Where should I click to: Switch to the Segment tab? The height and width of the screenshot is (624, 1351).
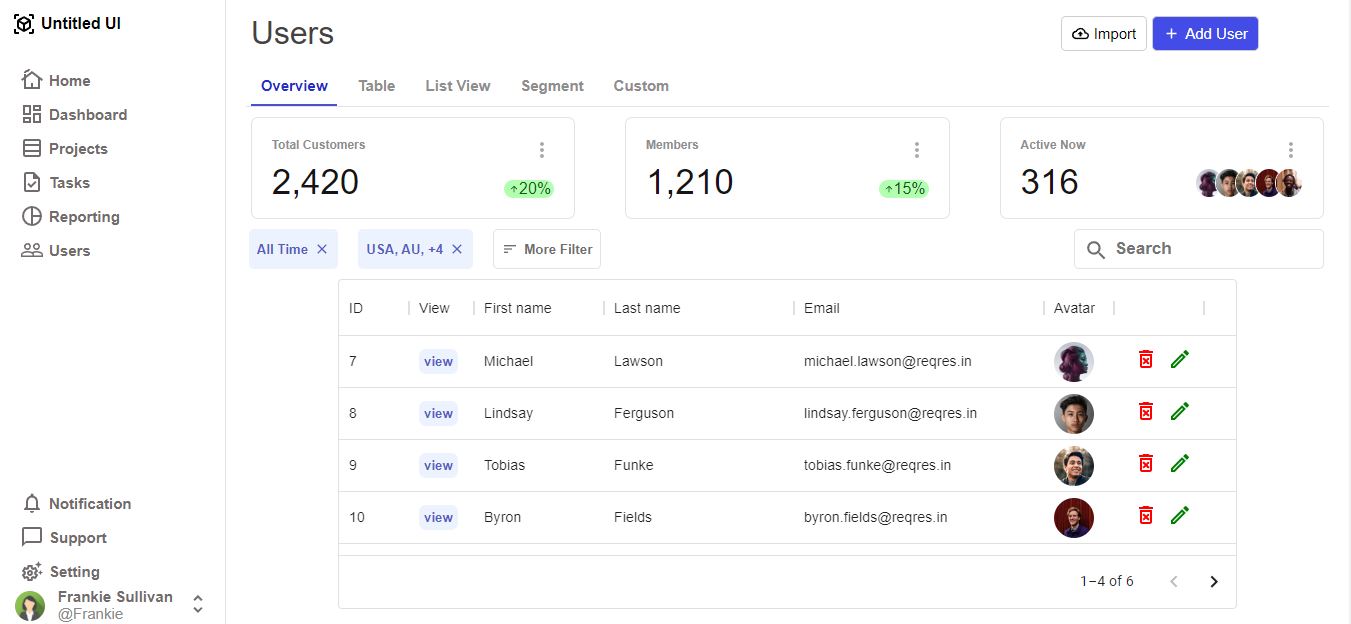[552, 86]
